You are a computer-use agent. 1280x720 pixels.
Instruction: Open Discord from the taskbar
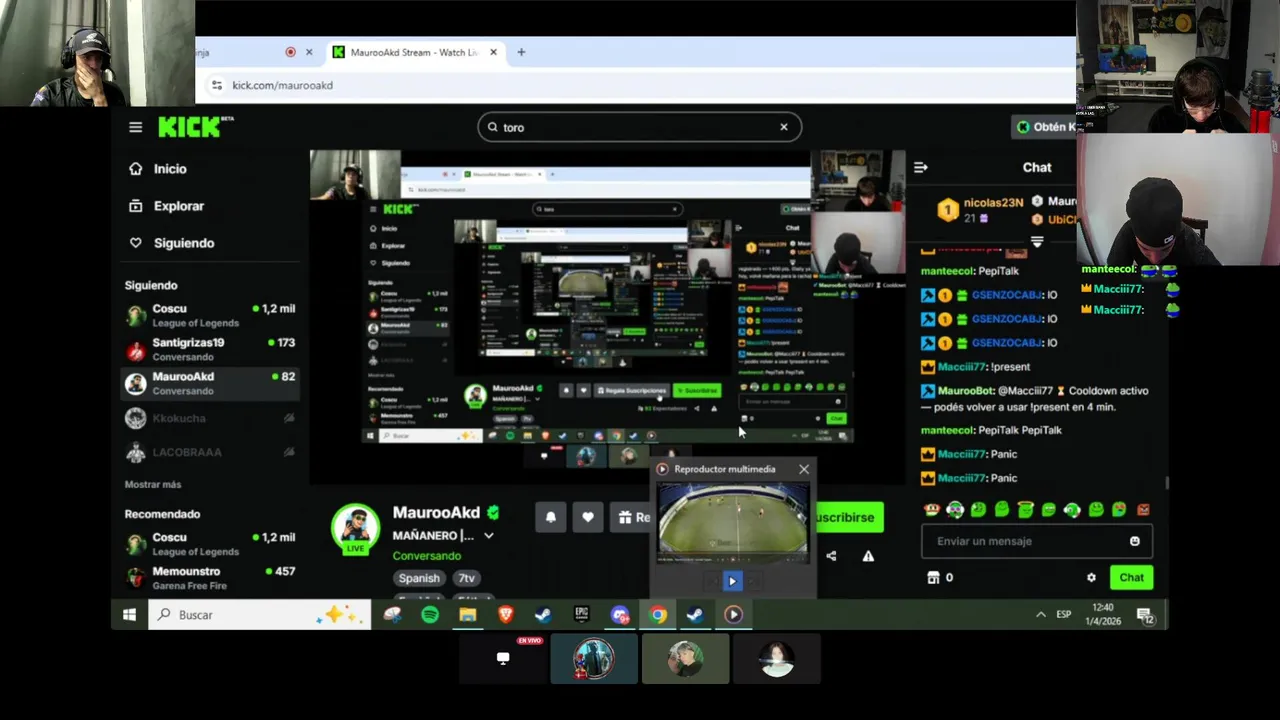coord(620,615)
